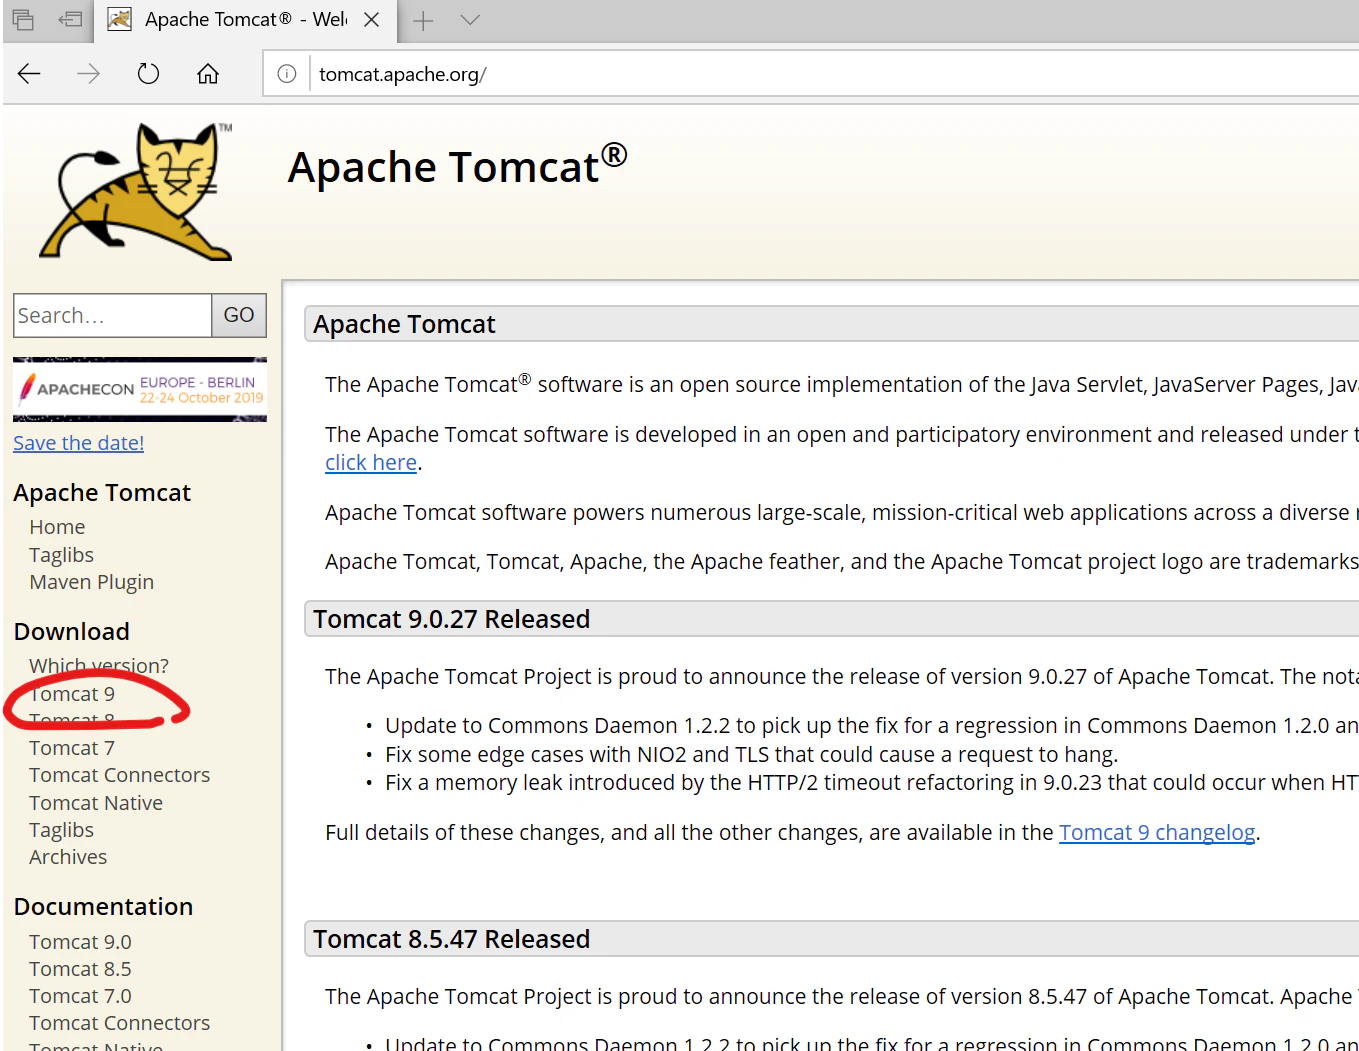Select the Apache Tomcat browser tab

(246, 20)
